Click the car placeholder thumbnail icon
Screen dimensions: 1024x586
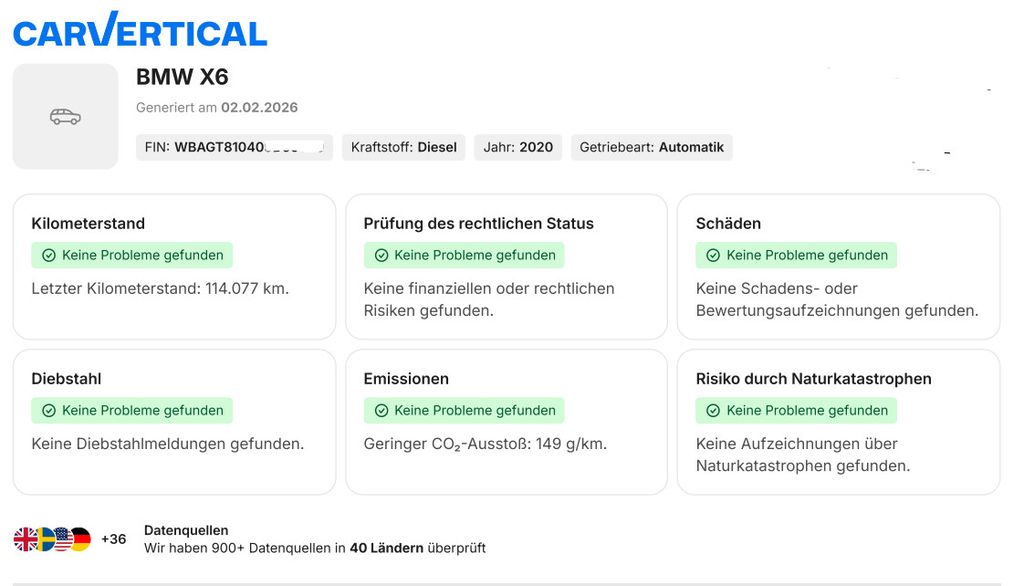[x=65, y=117]
